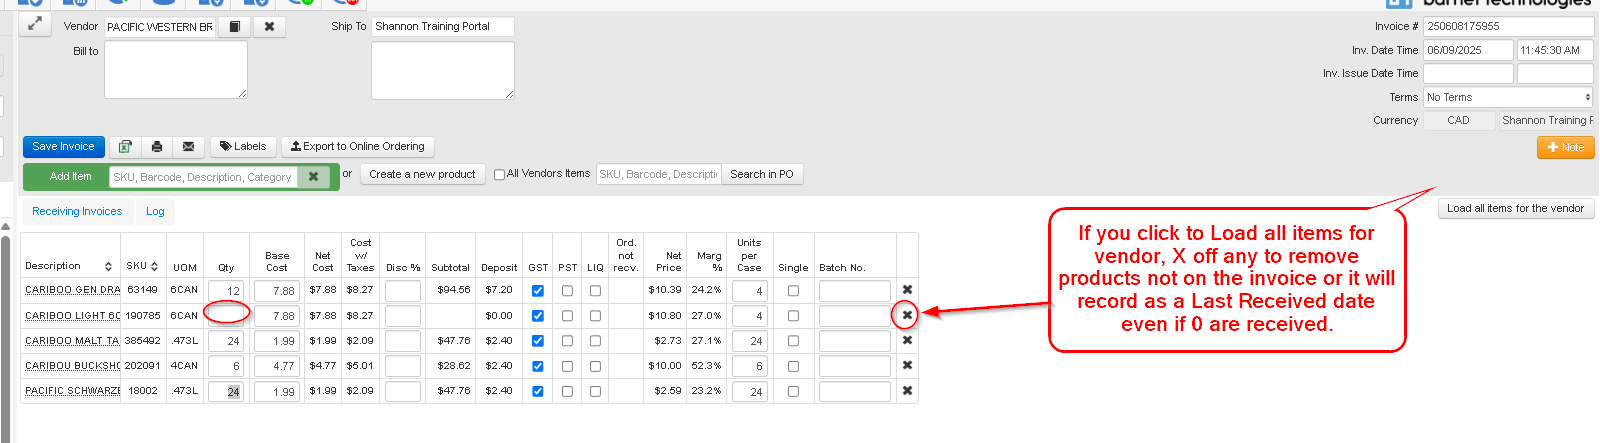This screenshot has height=443, width=1600.
Task: Remove the CARIBOO GEN DRA row
Action: click(x=907, y=290)
